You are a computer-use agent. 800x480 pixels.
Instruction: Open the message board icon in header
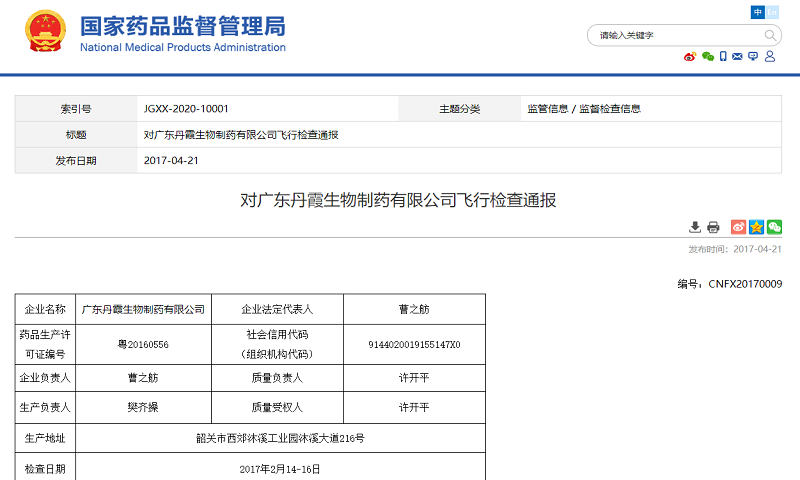coord(753,57)
